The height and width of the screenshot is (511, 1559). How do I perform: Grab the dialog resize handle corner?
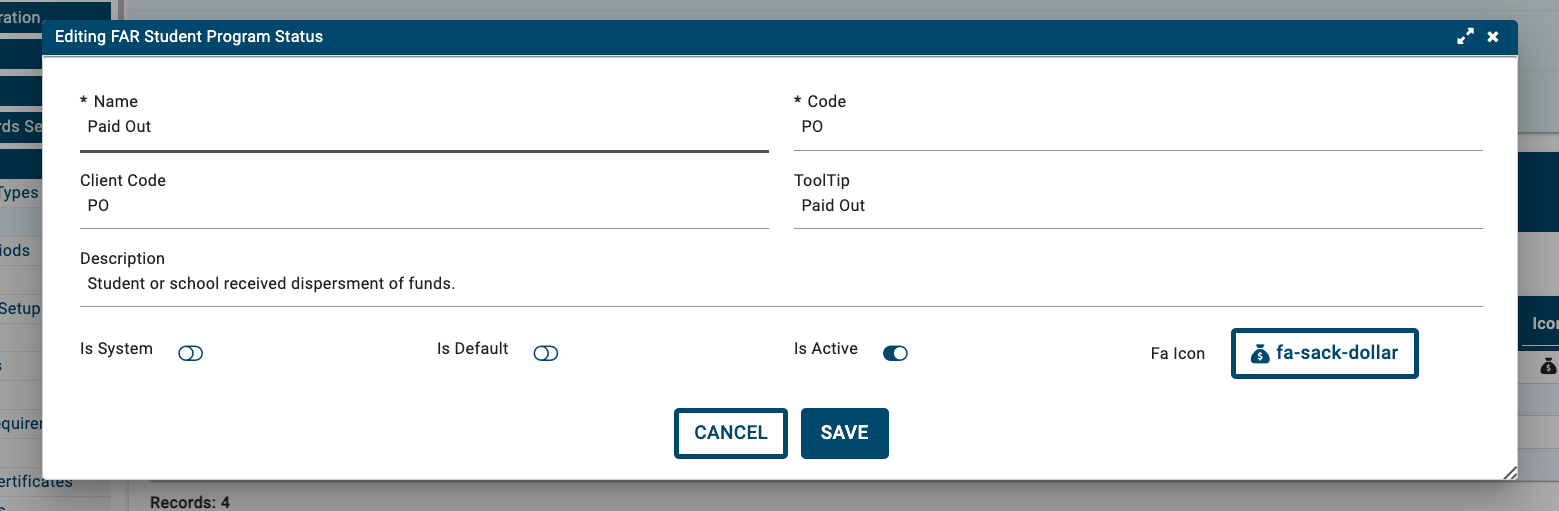[1509, 472]
